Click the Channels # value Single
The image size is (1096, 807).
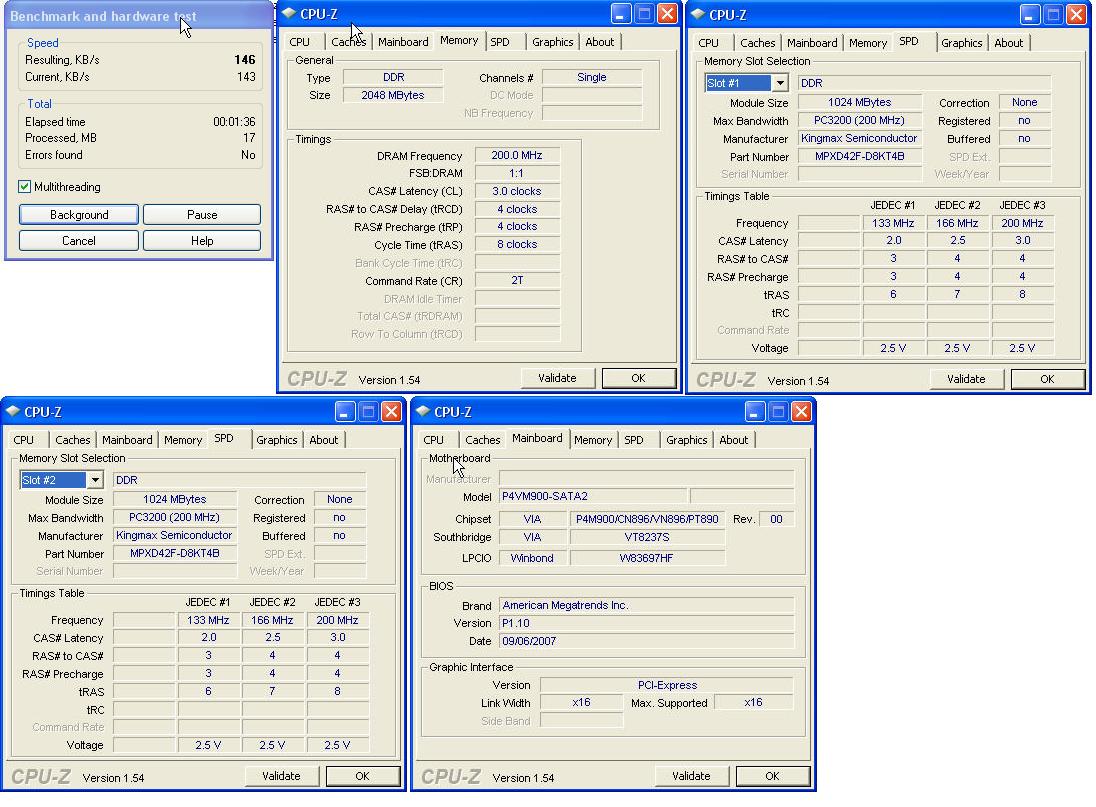[x=592, y=77]
